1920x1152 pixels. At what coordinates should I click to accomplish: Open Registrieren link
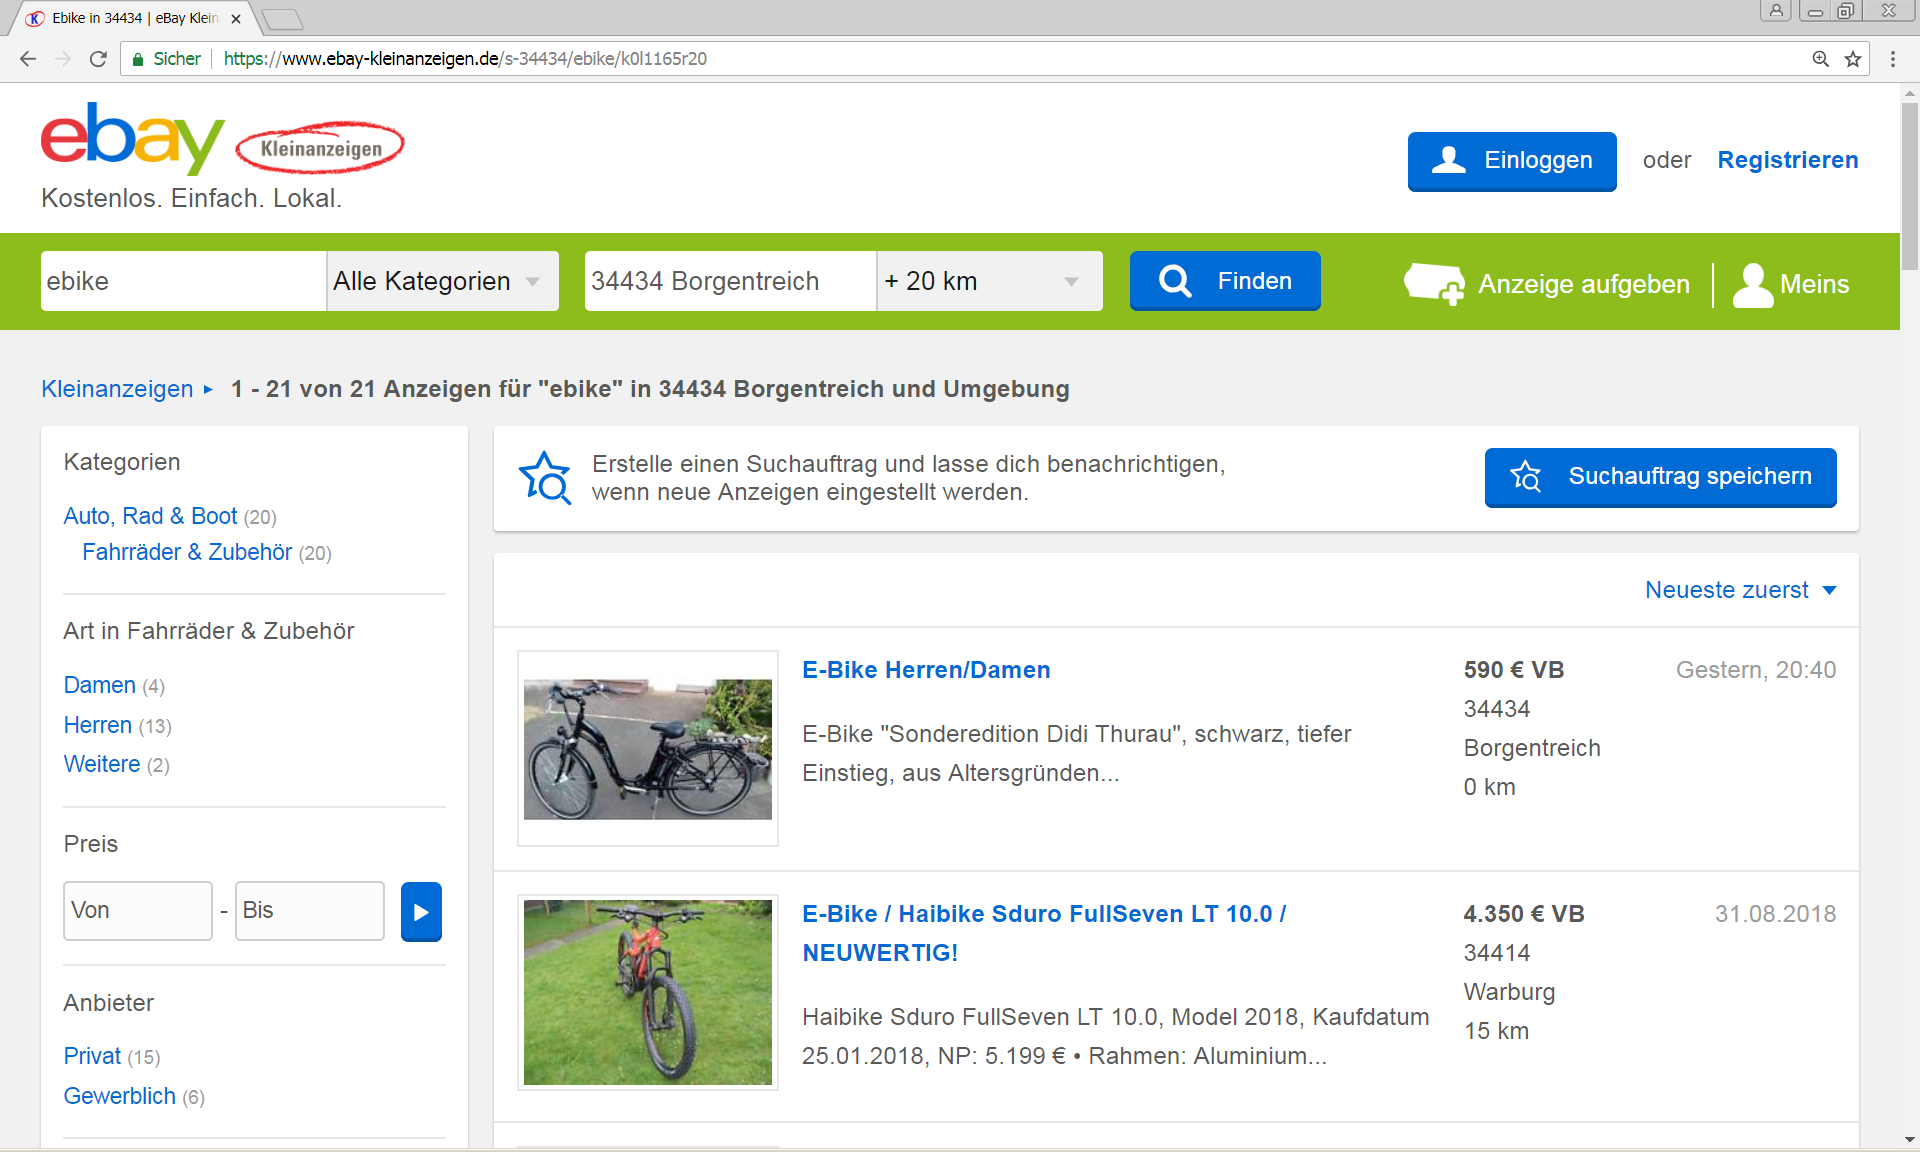click(1787, 160)
